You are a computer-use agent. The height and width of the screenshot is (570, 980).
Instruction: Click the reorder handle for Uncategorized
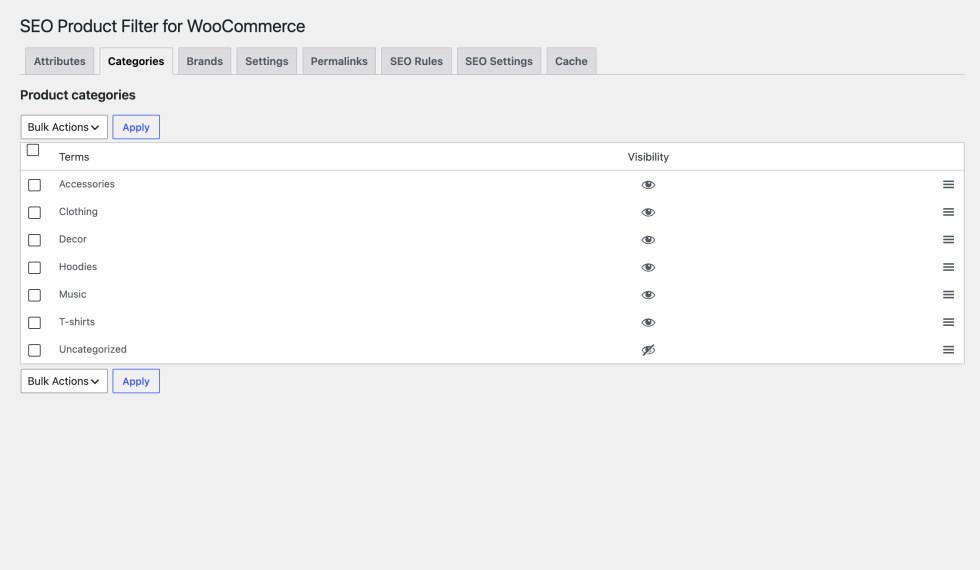[948, 349]
